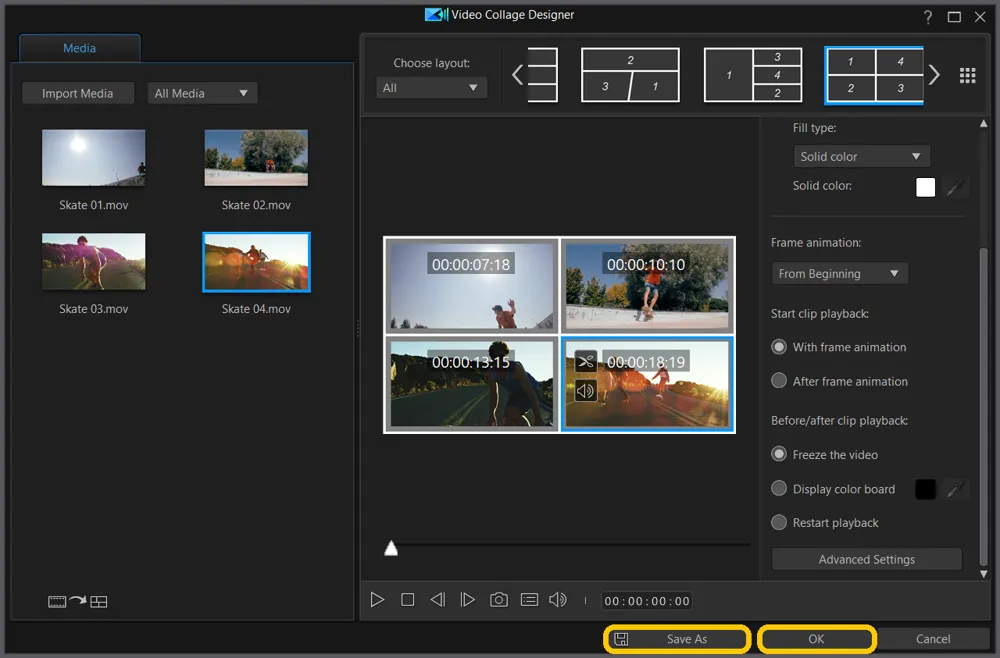Pick color board color with eyedropper
The width and height of the screenshot is (1000, 658).
955,489
